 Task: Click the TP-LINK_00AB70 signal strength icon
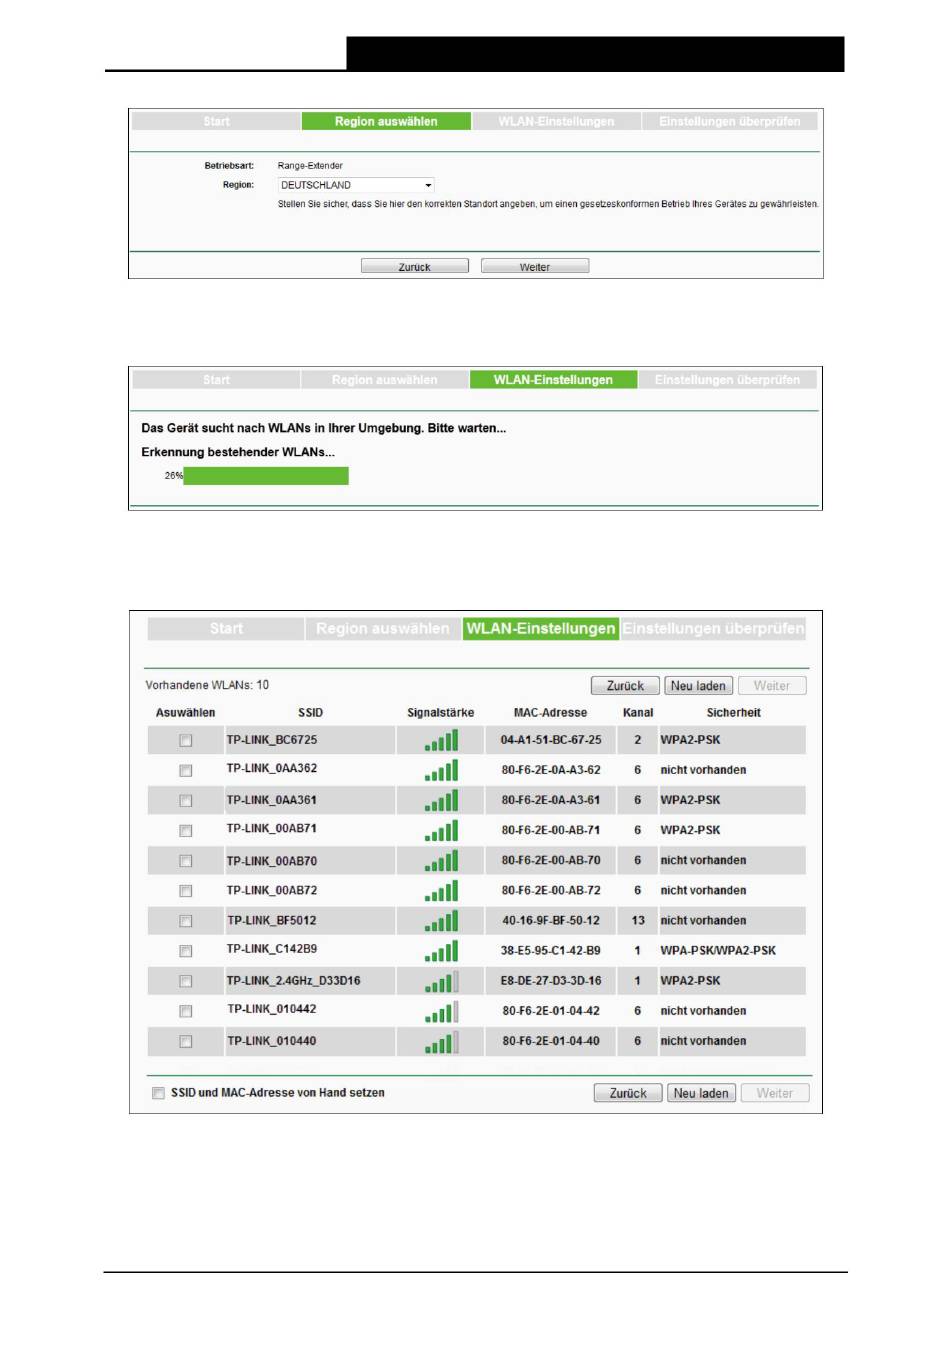pos(441,860)
